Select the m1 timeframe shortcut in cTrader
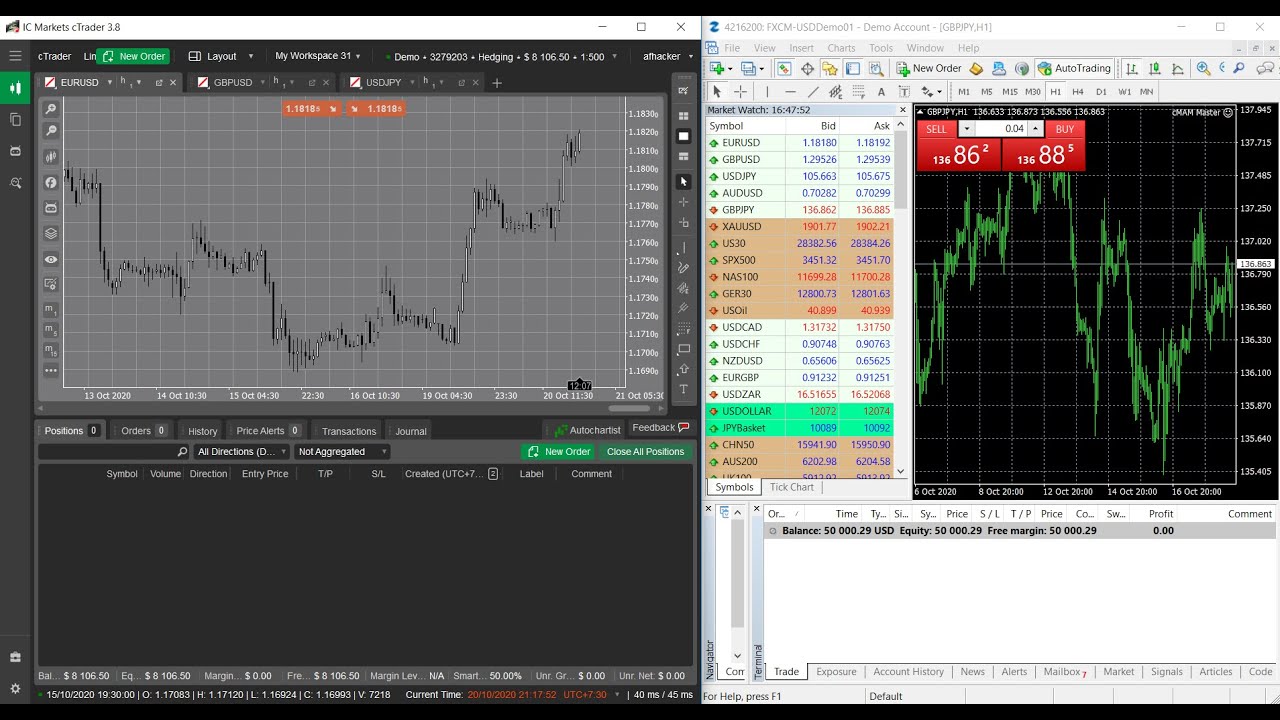Screen dimensions: 1280x720 point(51,310)
